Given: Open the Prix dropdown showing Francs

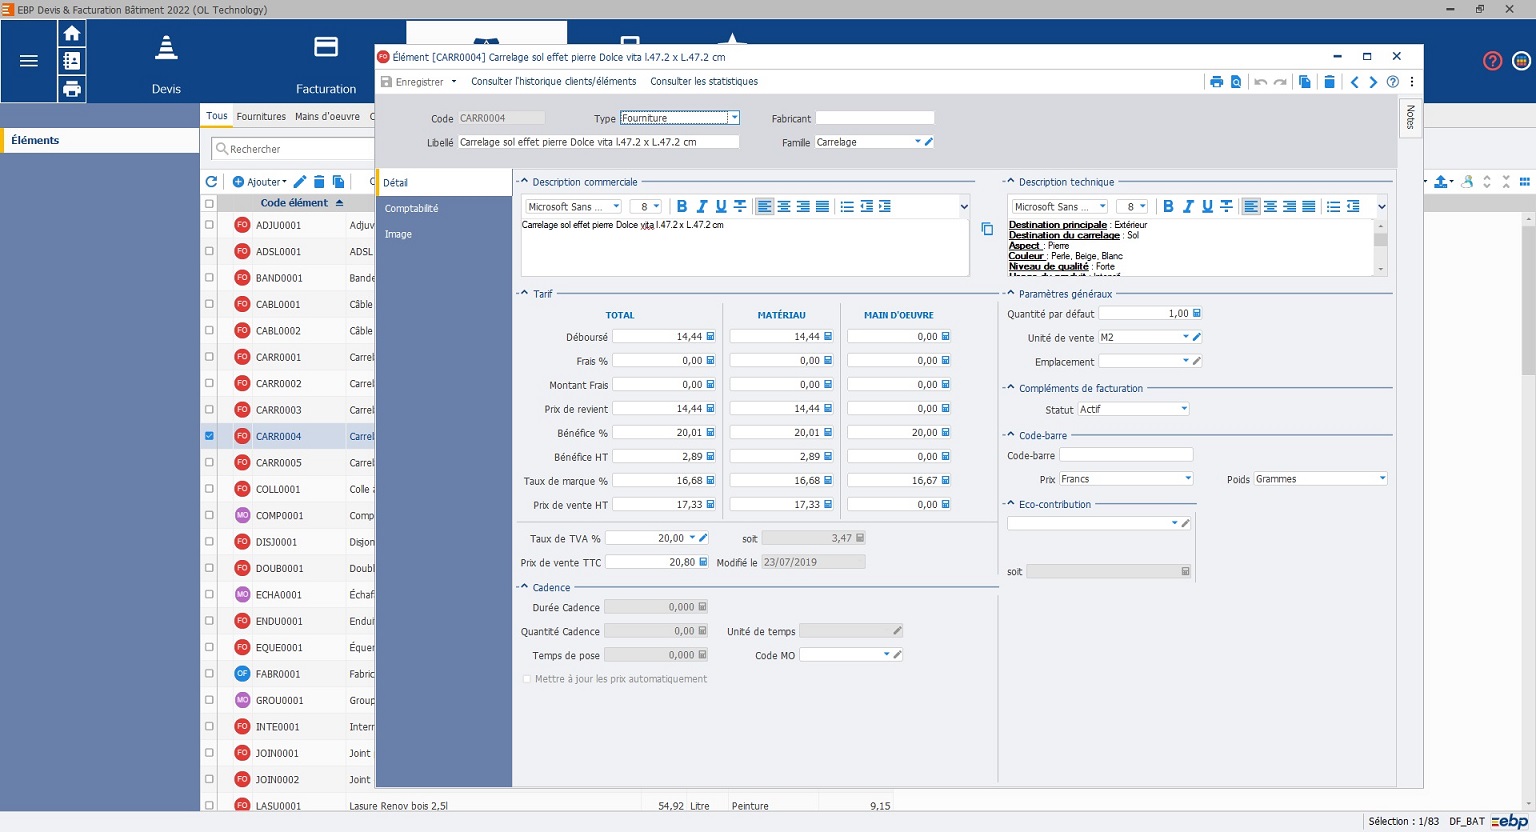Looking at the screenshot, I should point(1188,479).
